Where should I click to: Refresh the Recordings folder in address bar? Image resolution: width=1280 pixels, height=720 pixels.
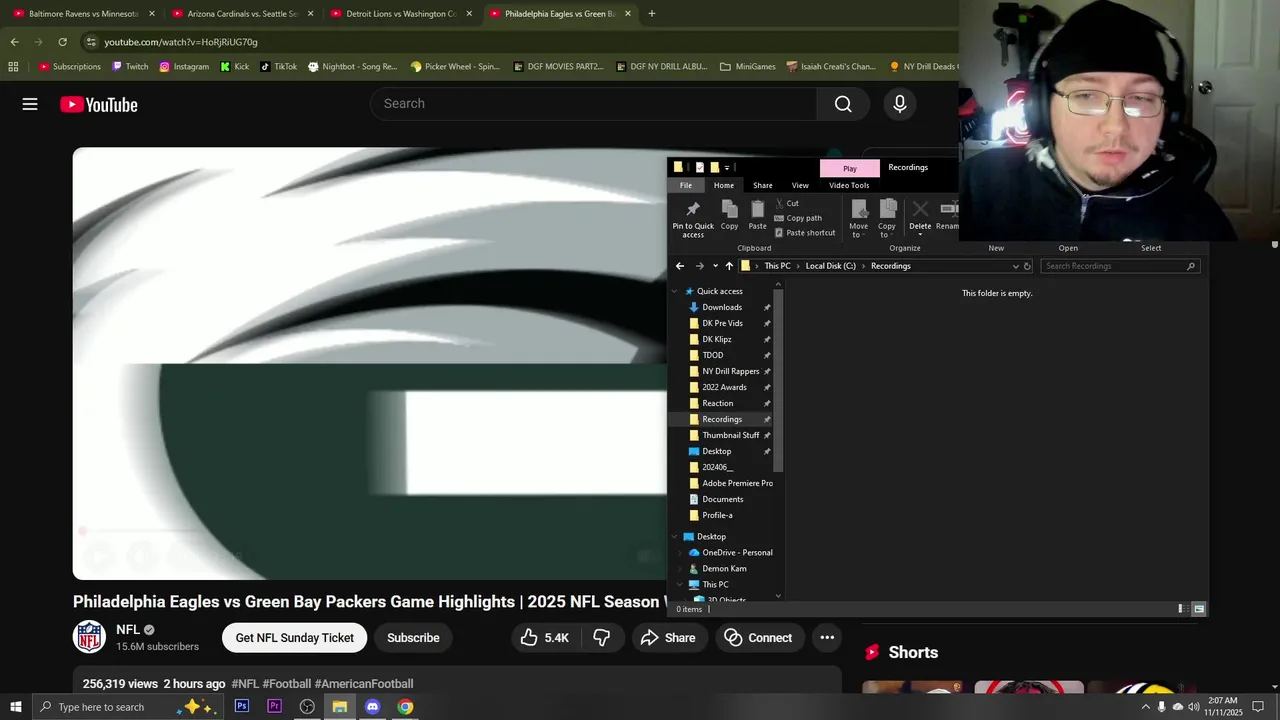pyautogui.click(x=1027, y=266)
